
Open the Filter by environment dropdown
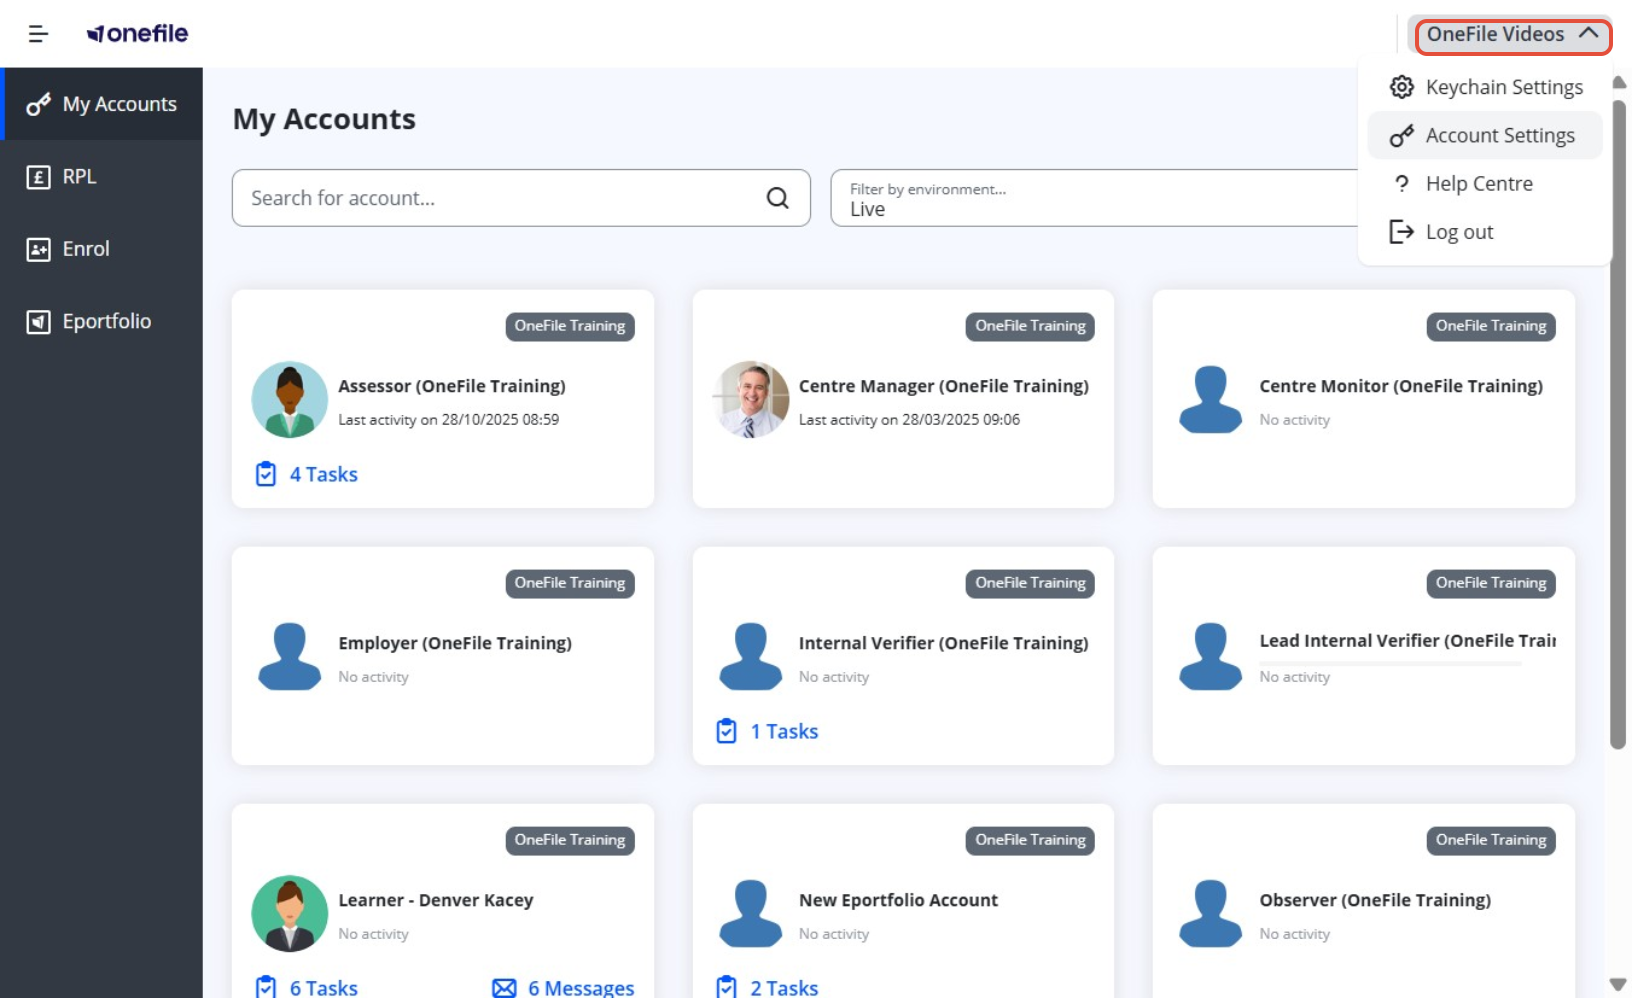(1095, 198)
